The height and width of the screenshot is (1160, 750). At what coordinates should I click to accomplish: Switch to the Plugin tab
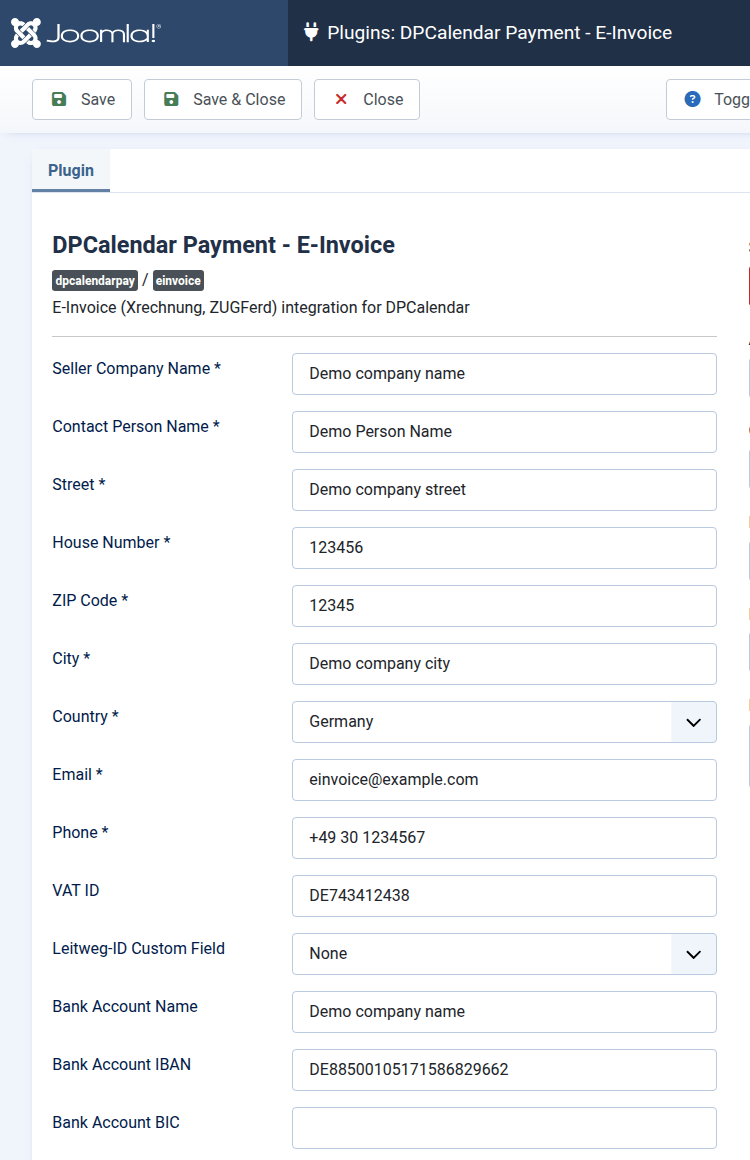click(x=71, y=170)
